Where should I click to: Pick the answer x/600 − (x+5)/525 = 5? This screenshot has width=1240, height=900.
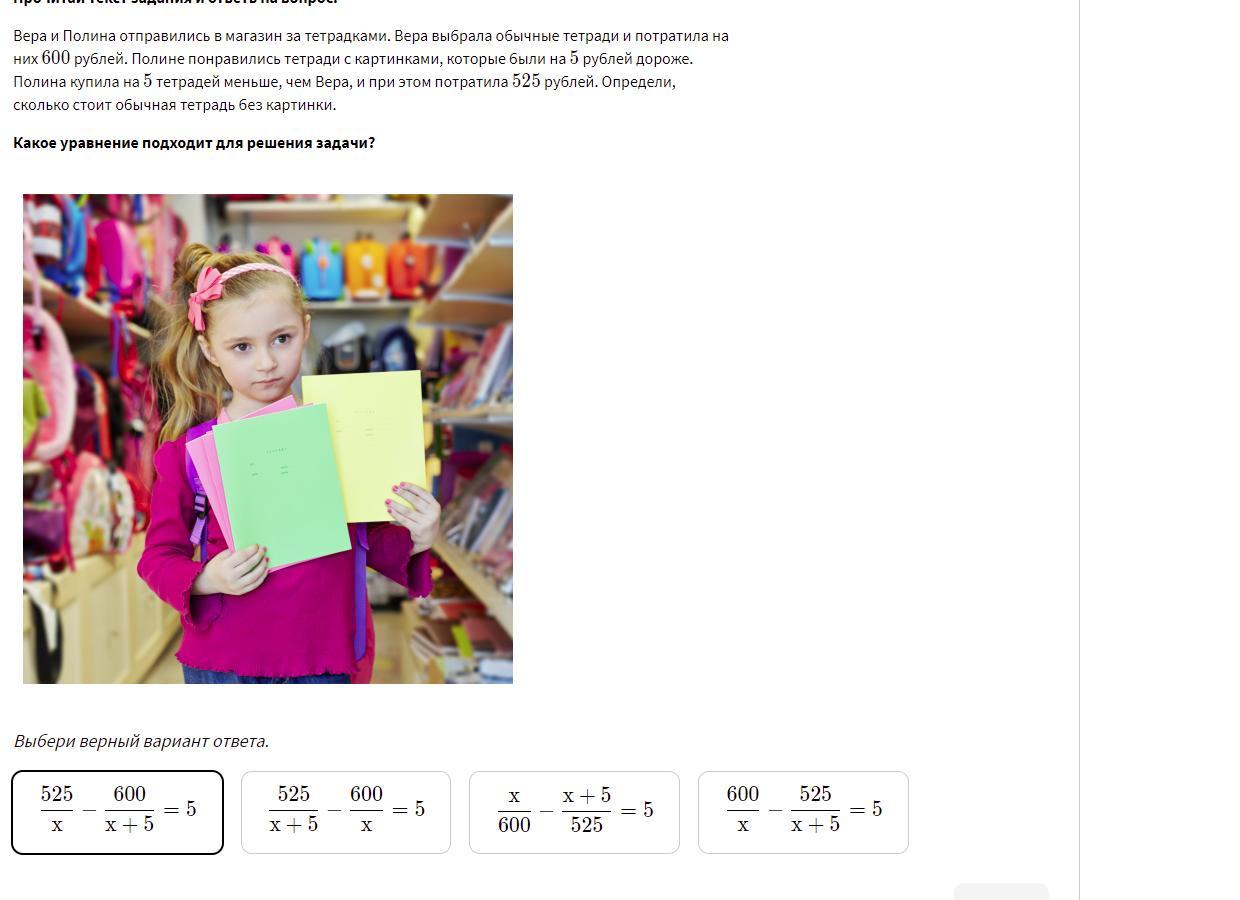click(574, 812)
